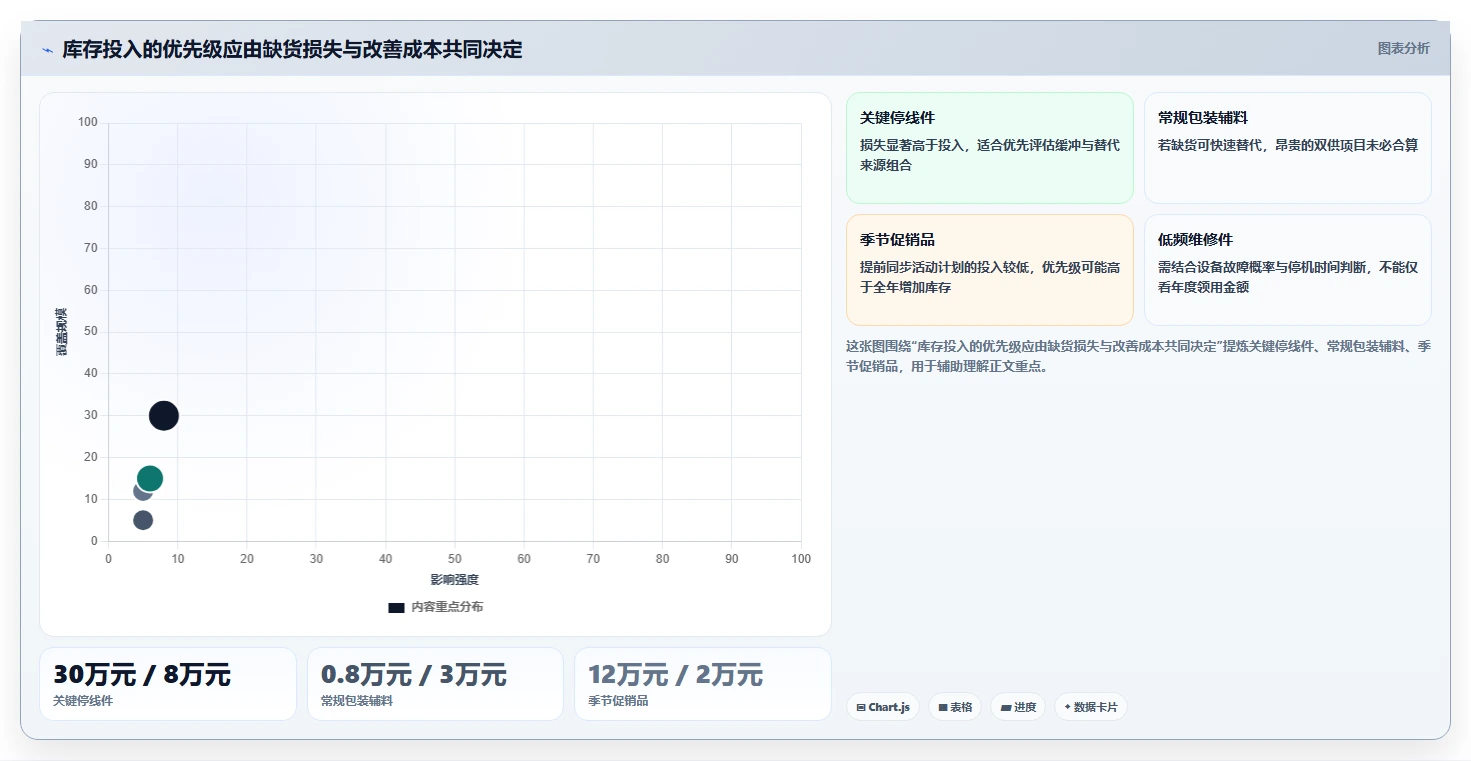This screenshot has height=761, width=1471.
Task: Click the lowest gray bubble near value 5
Action: [143, 520]
